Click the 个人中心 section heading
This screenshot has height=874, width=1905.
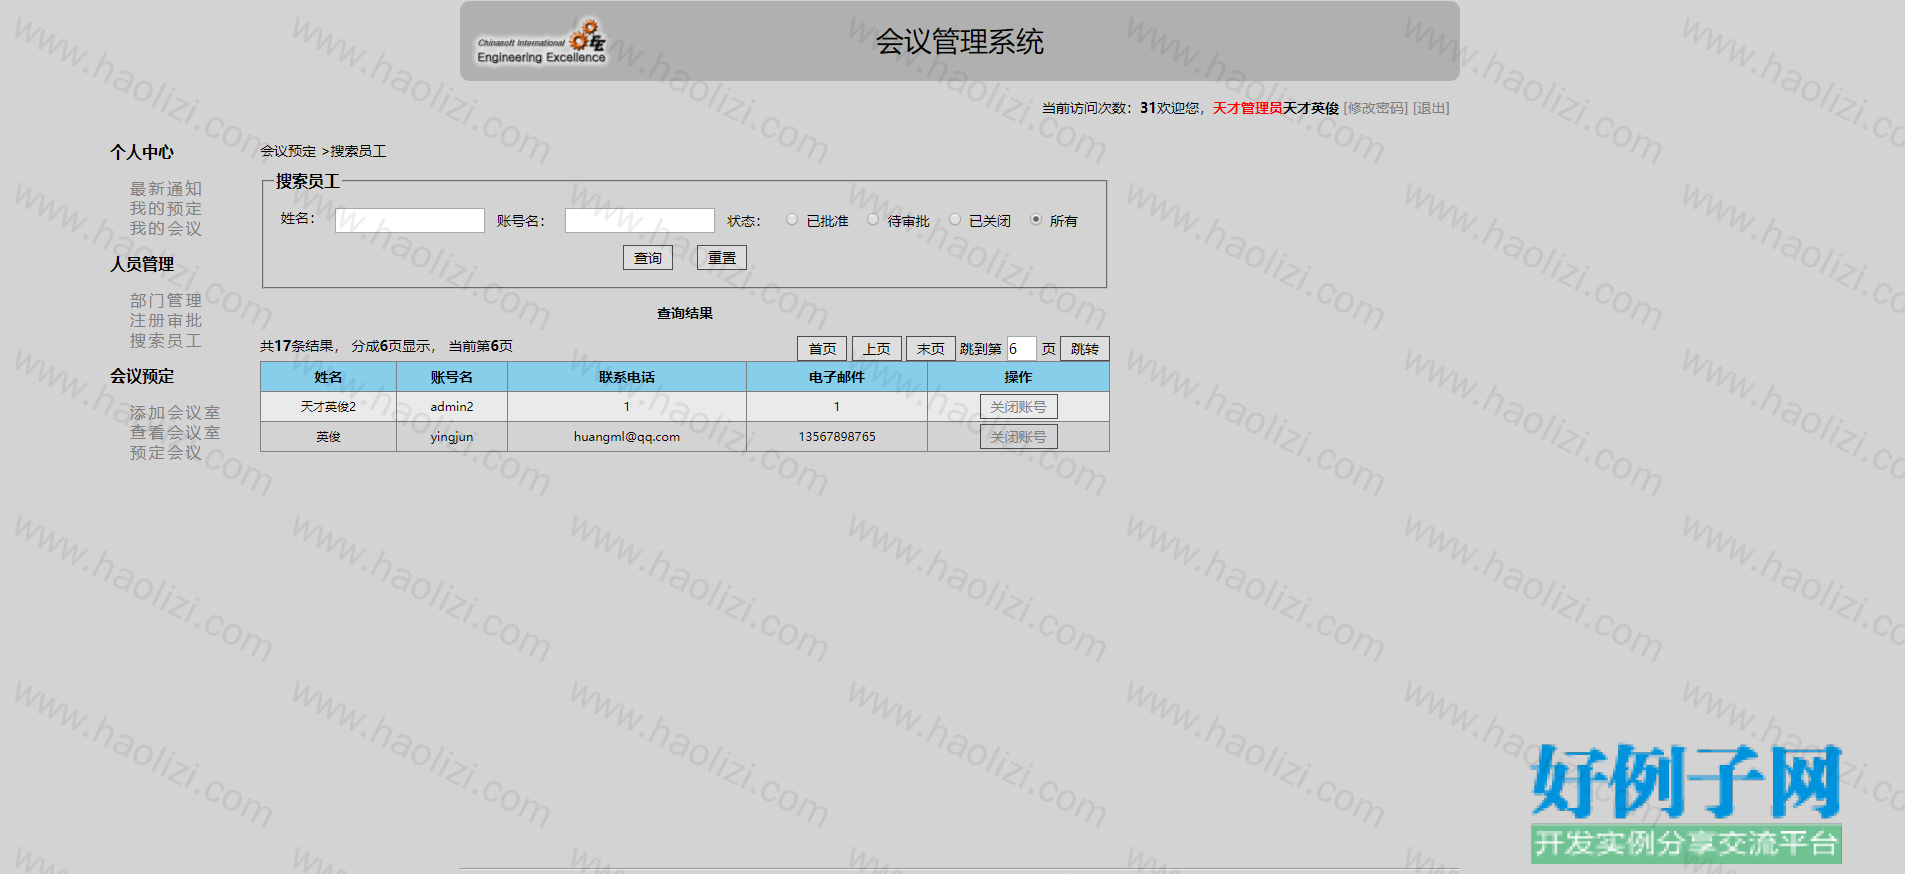click(142, 152)
